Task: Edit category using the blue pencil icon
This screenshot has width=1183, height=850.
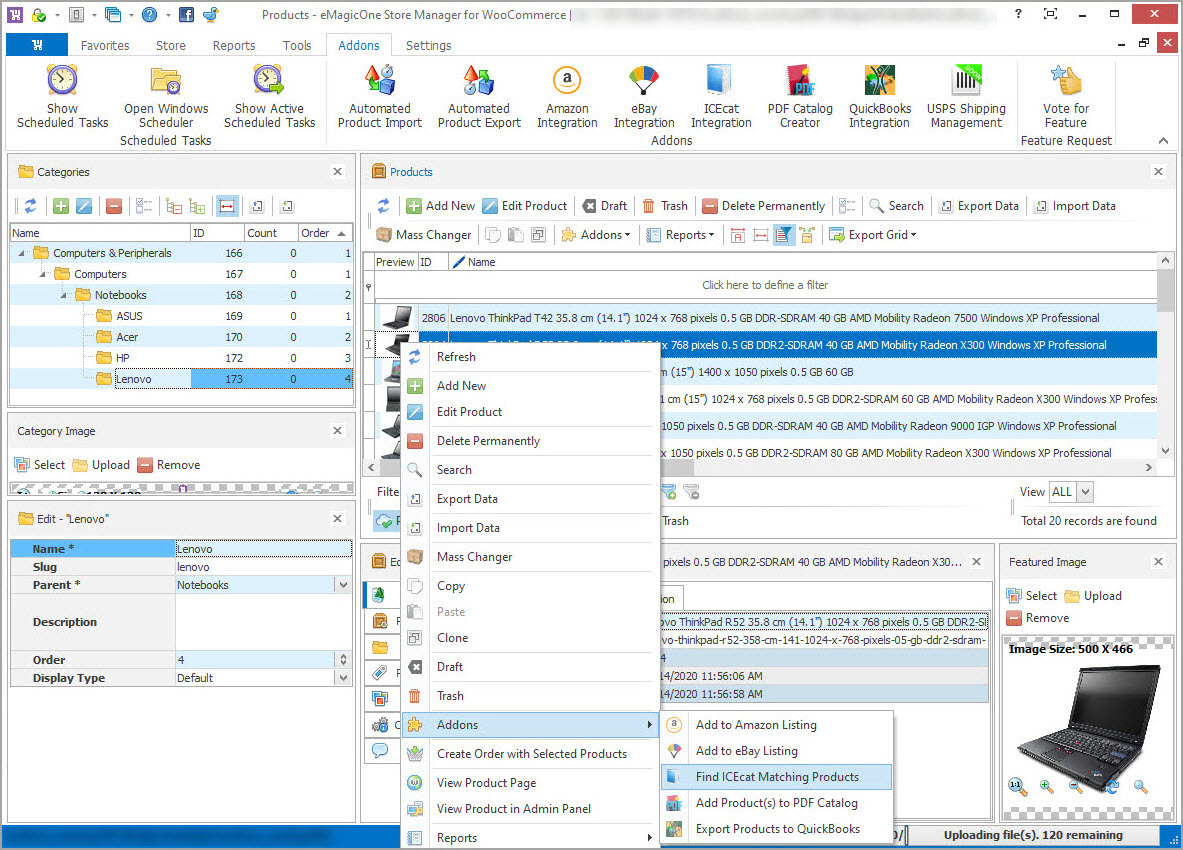Action: click(84, 206)
